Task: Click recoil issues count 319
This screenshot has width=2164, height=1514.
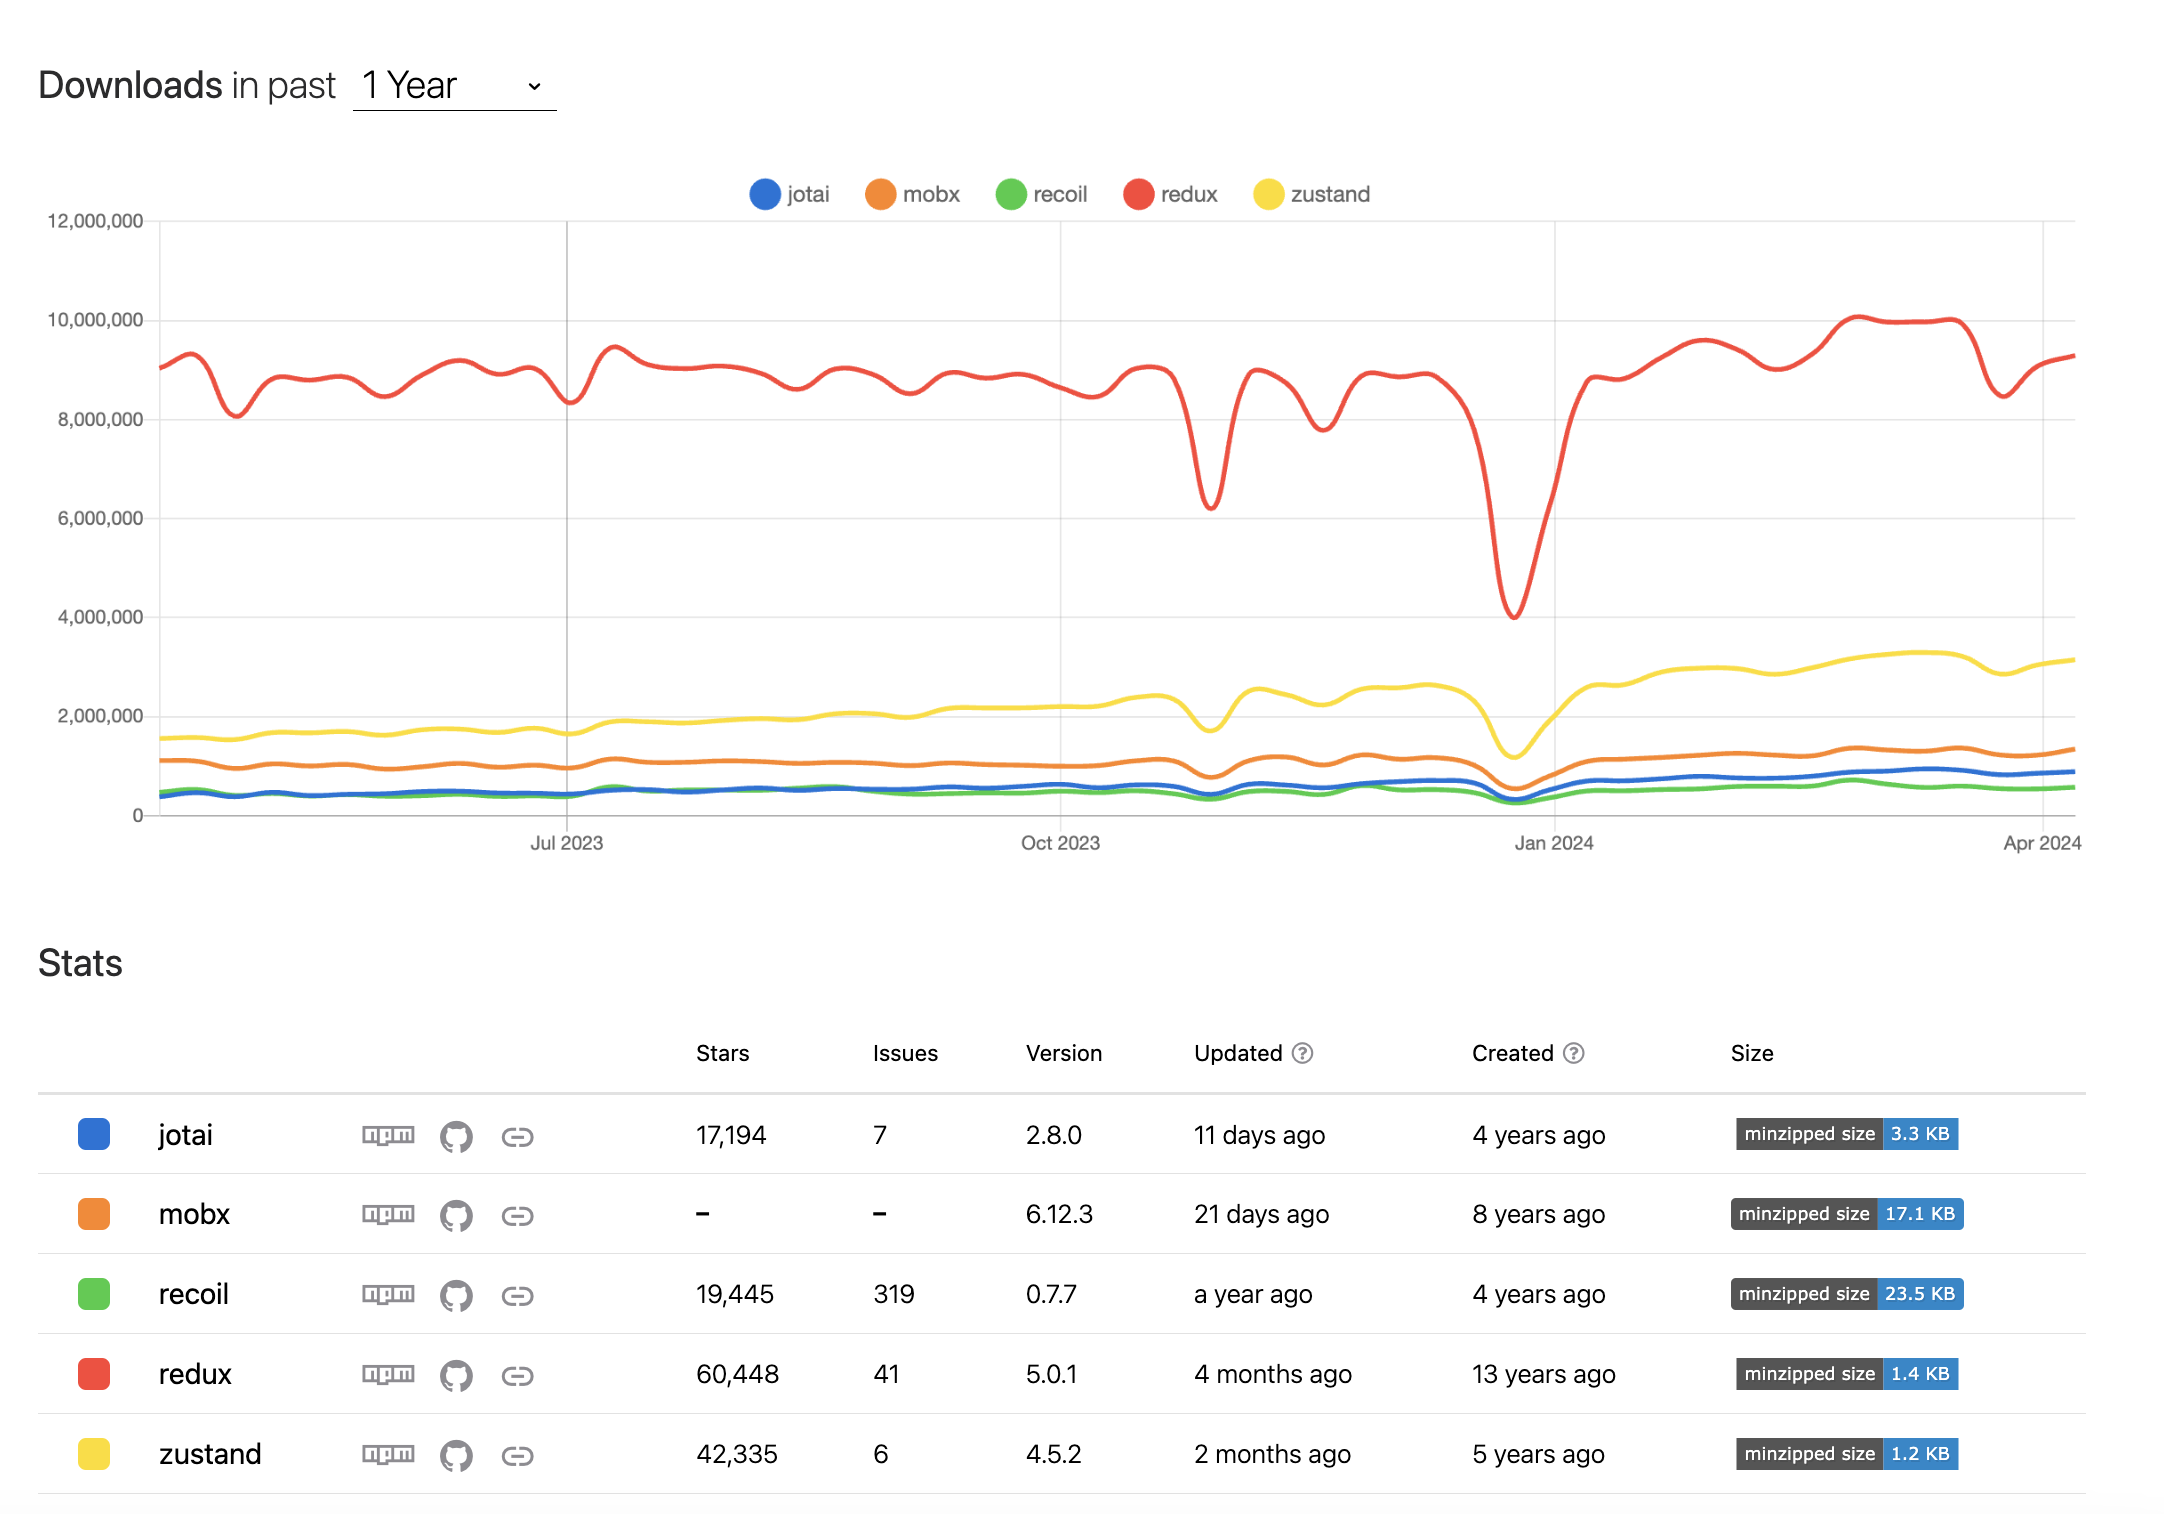Action: pyautogui.click(x=894, y=1294)
